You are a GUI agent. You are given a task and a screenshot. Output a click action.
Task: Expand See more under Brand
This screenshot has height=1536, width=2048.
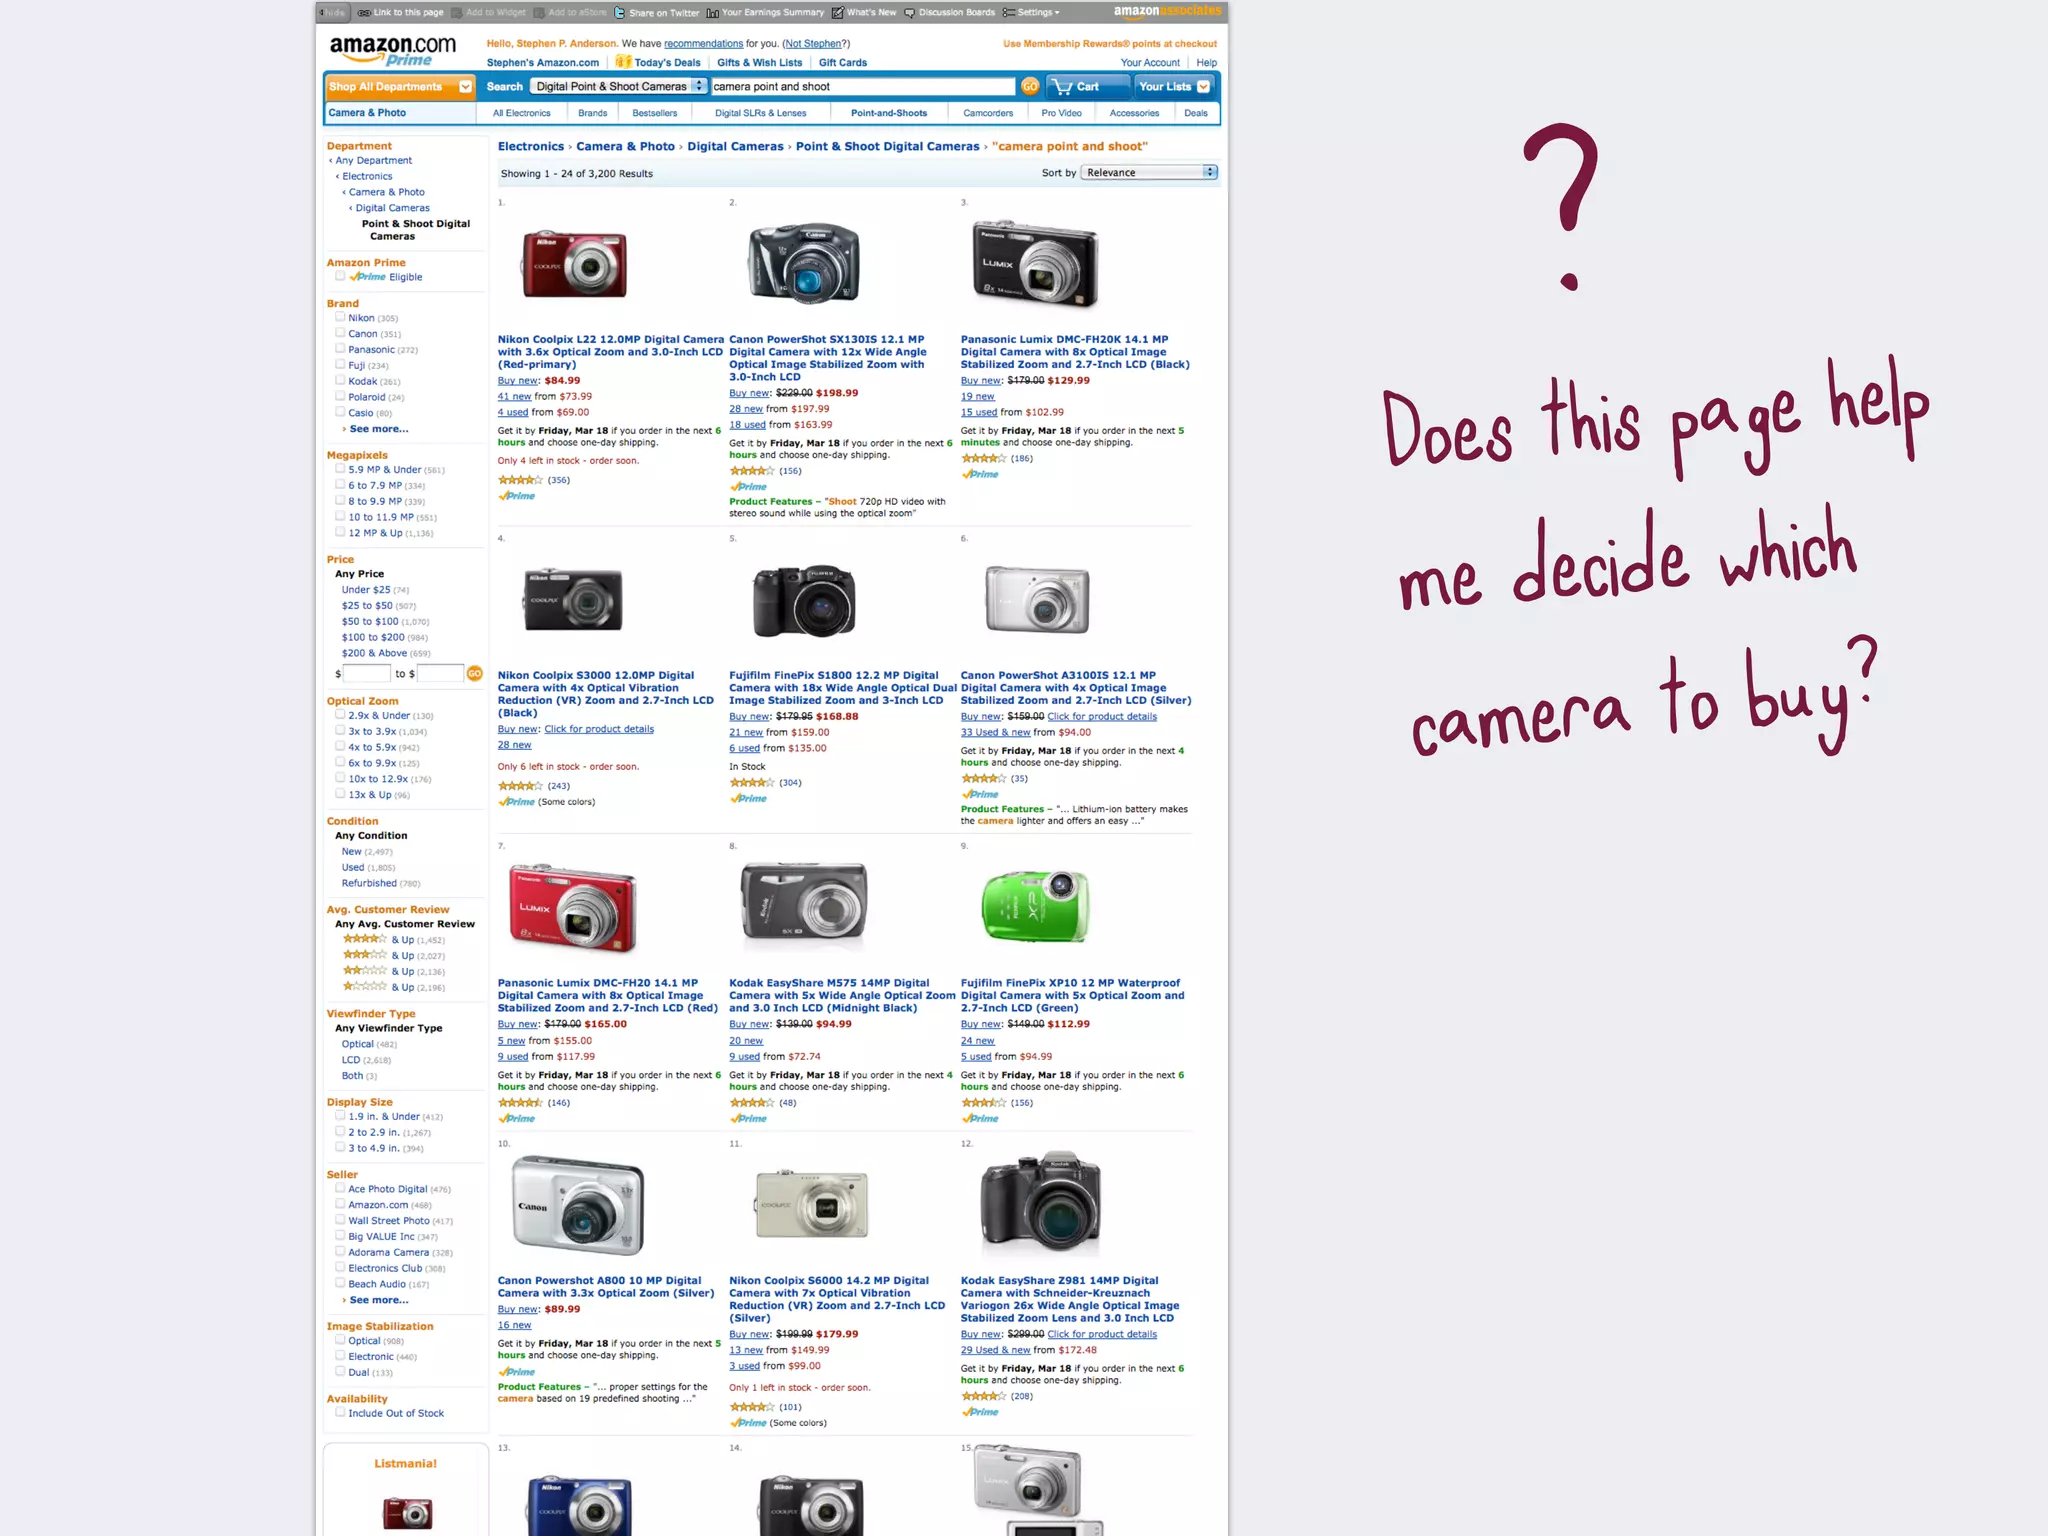point(379,429)
